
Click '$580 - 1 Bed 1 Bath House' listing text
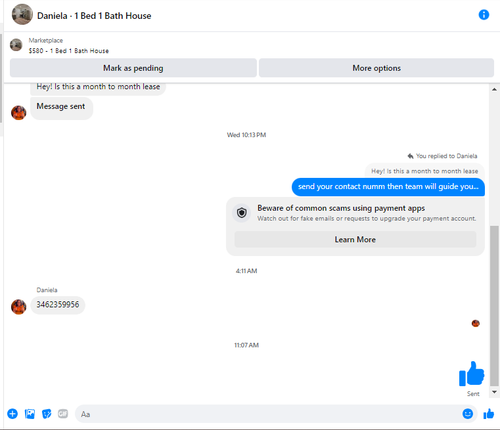pos(69,51)
